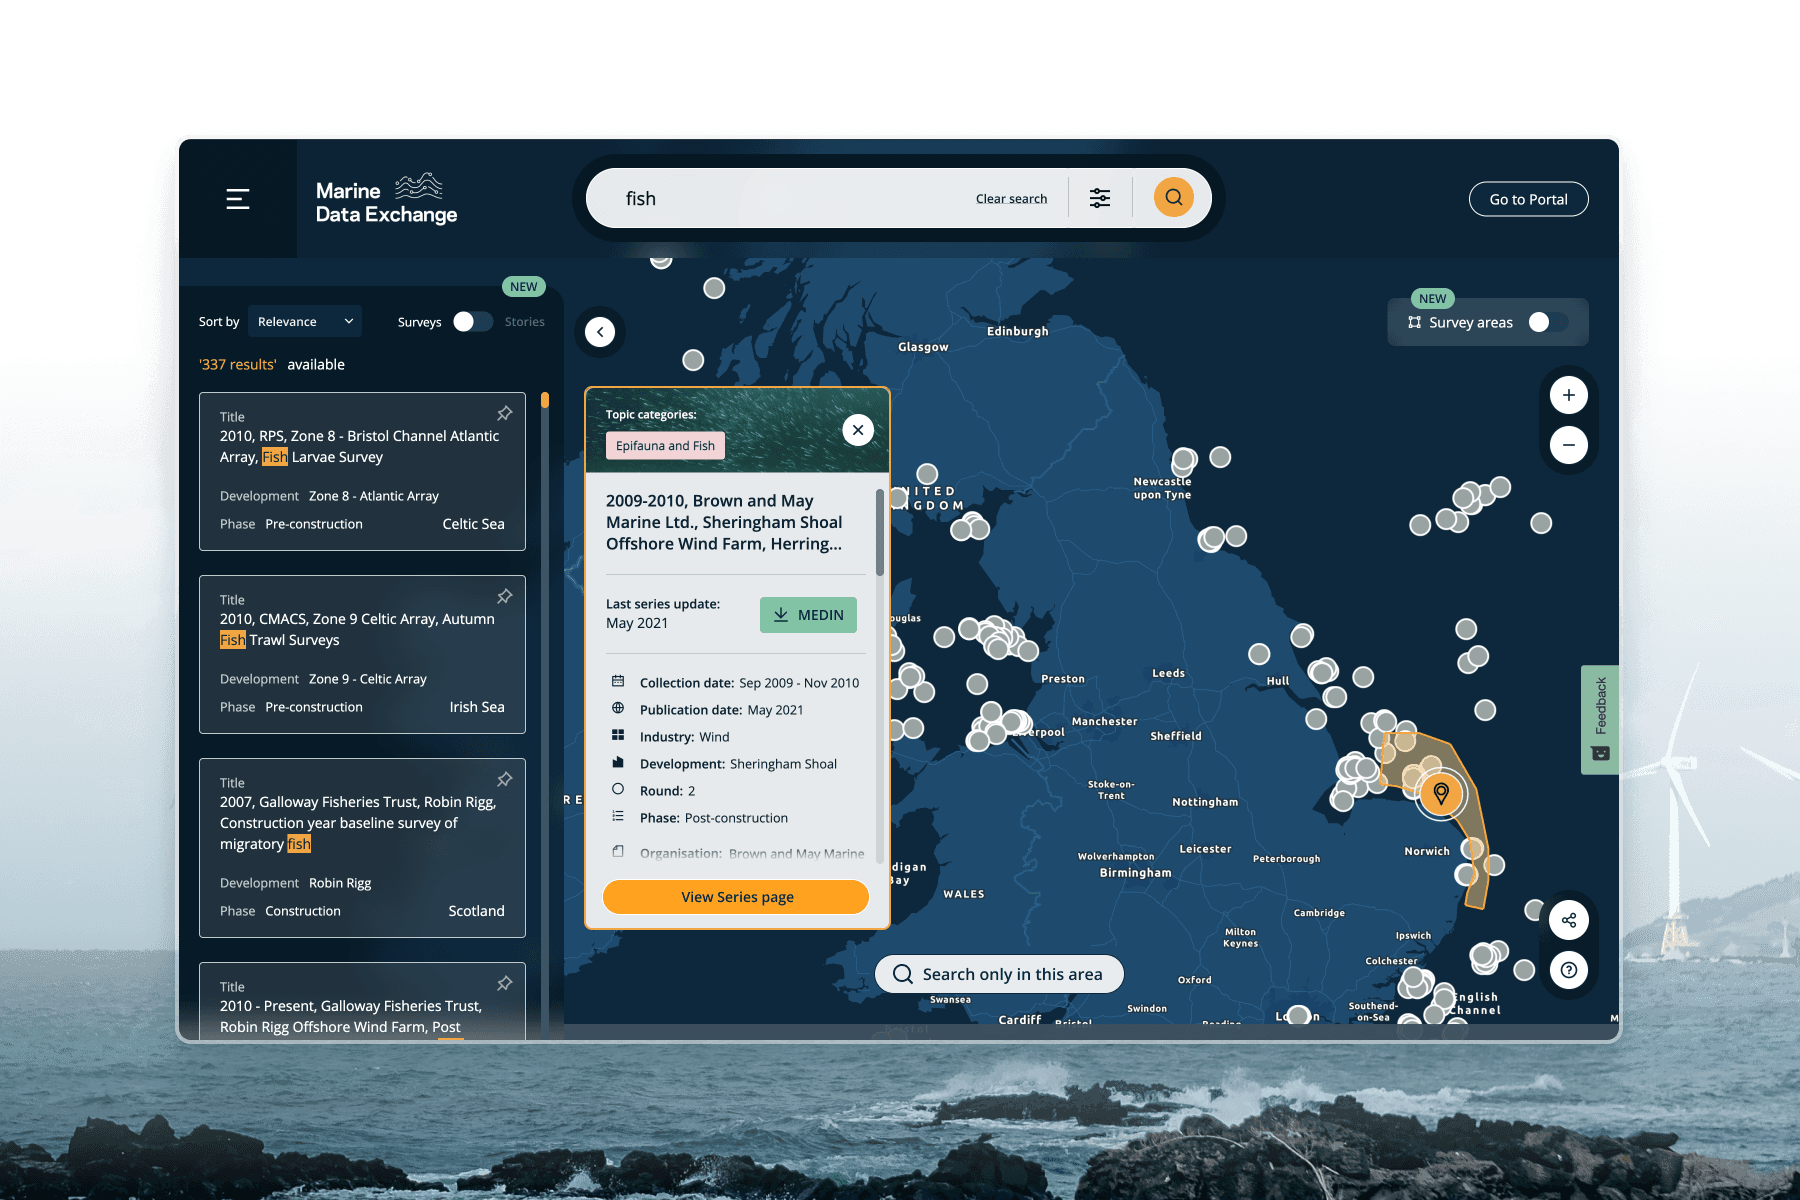The height and width of the screenshot is (1200, 1800).
Task: Open the CMACS Zone 9 Autumn Fish Trawl result
Action: pos(362,654)
